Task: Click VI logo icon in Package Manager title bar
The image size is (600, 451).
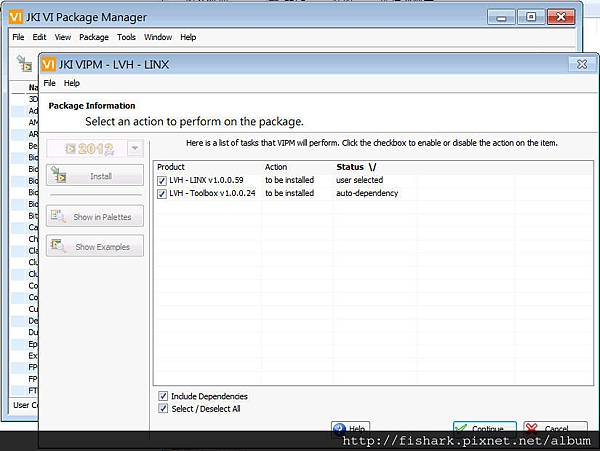Action: [16, 17]
